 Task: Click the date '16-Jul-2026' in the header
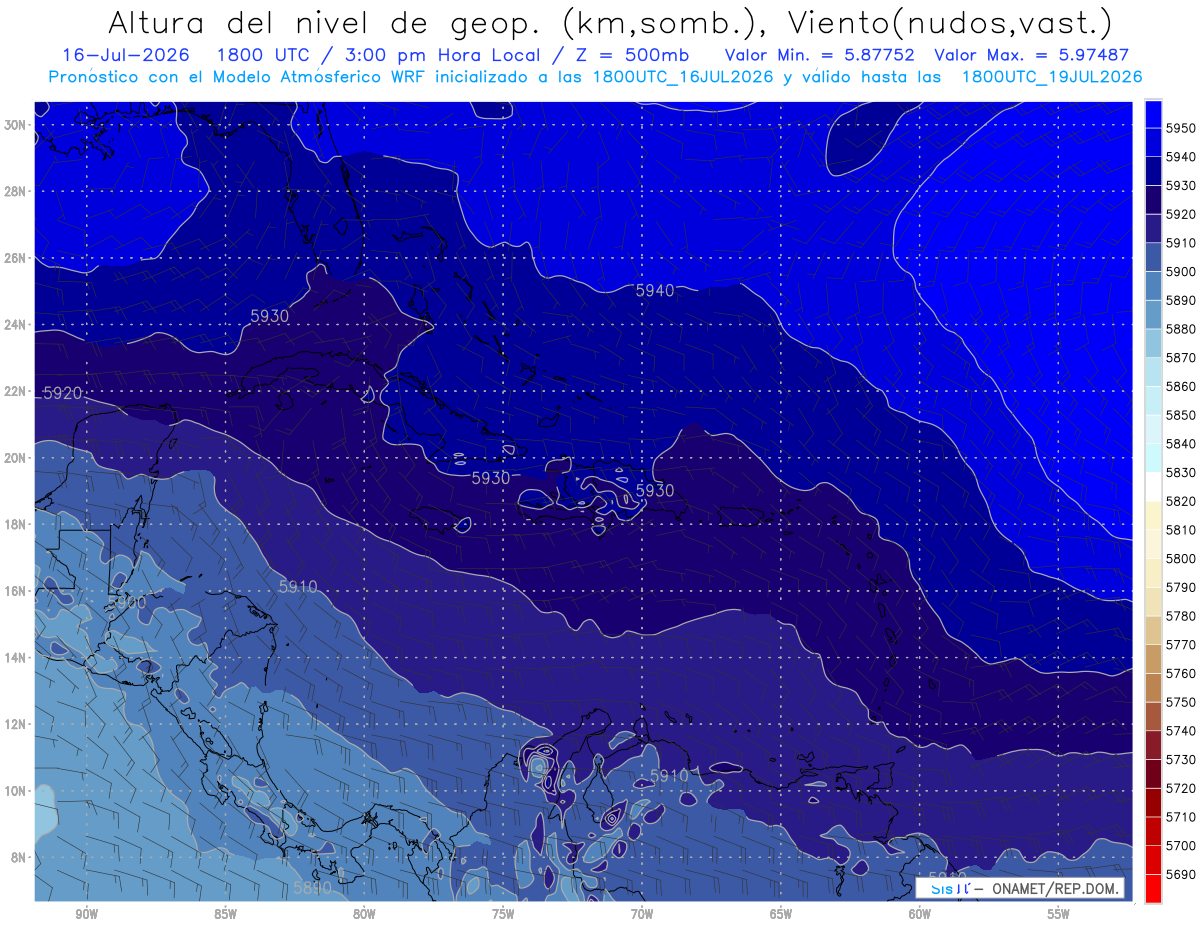[x=126, y=55]
